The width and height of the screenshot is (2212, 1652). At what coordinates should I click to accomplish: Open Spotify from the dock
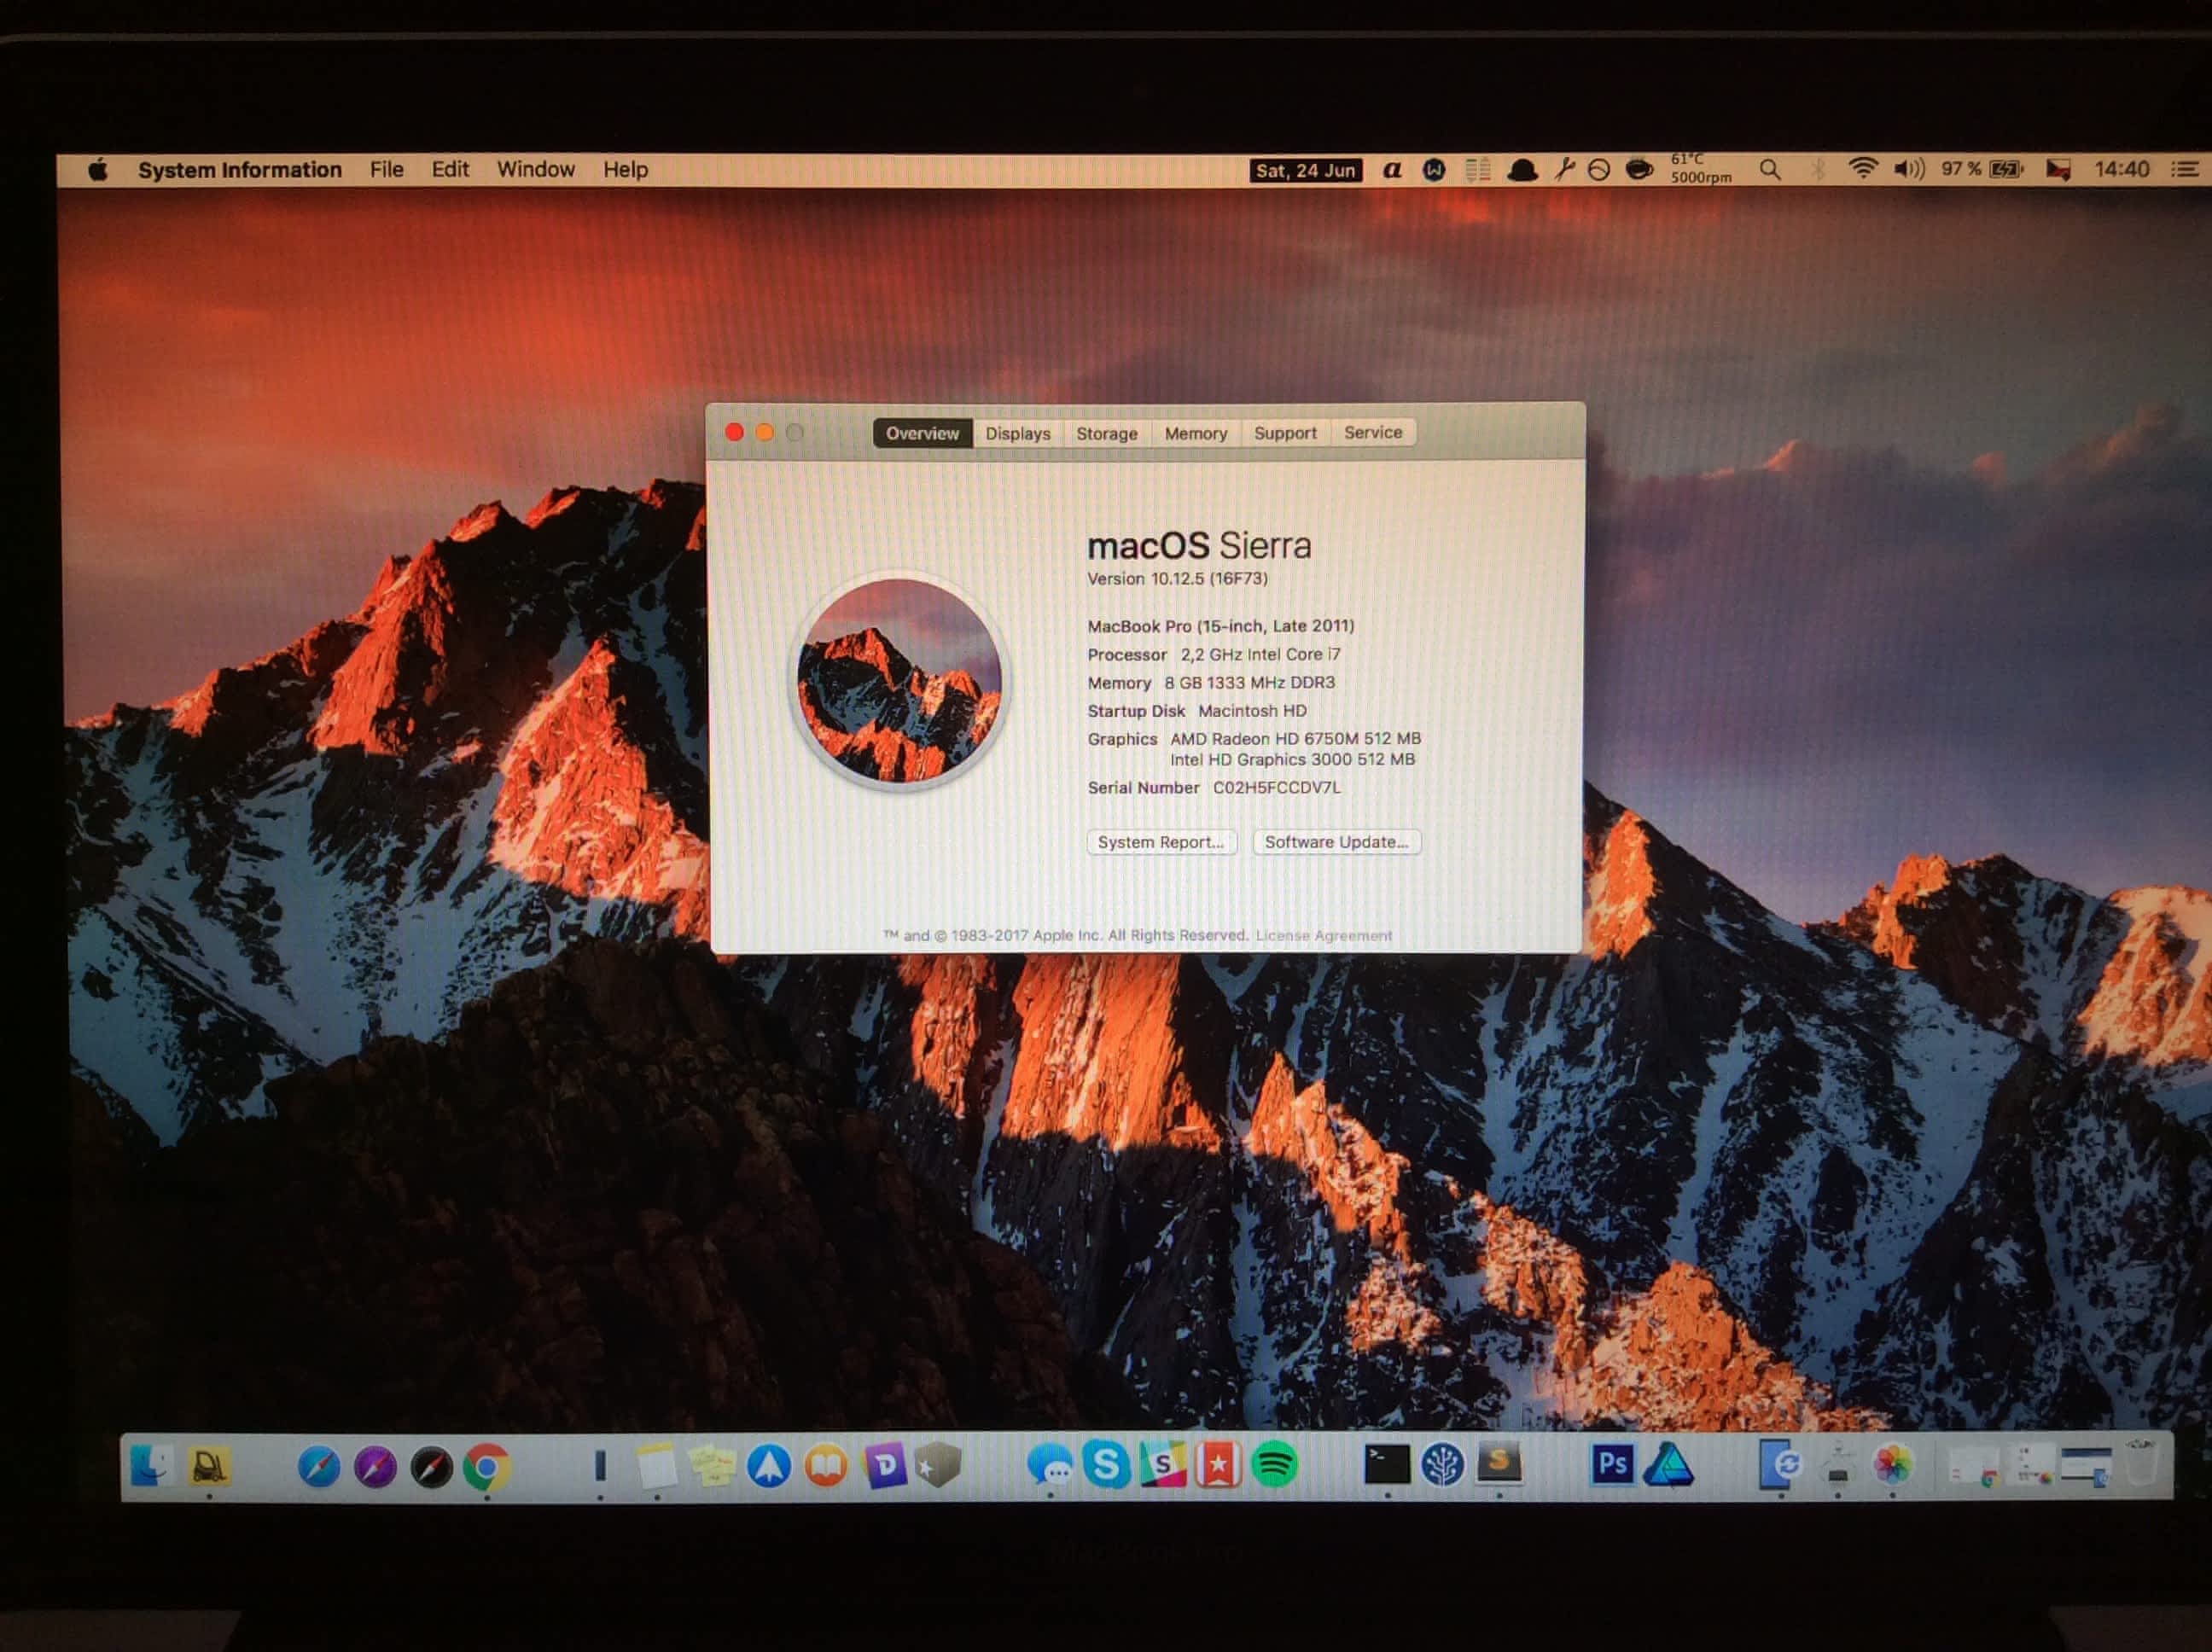pyautogui.click(x=1273, y=1466)
